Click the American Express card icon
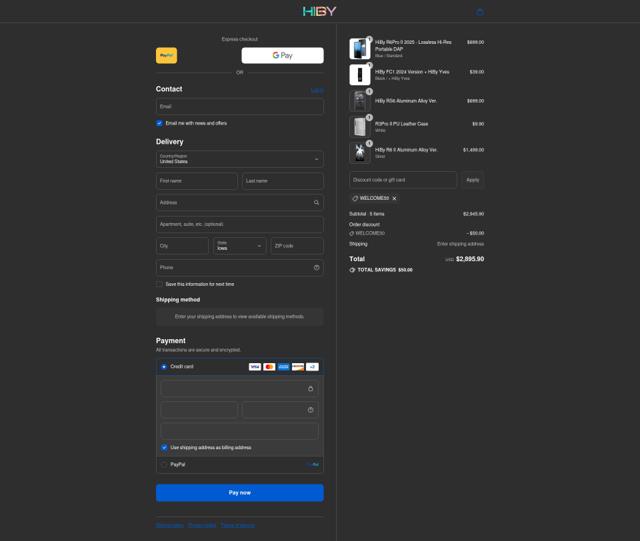 click(284, 367)
